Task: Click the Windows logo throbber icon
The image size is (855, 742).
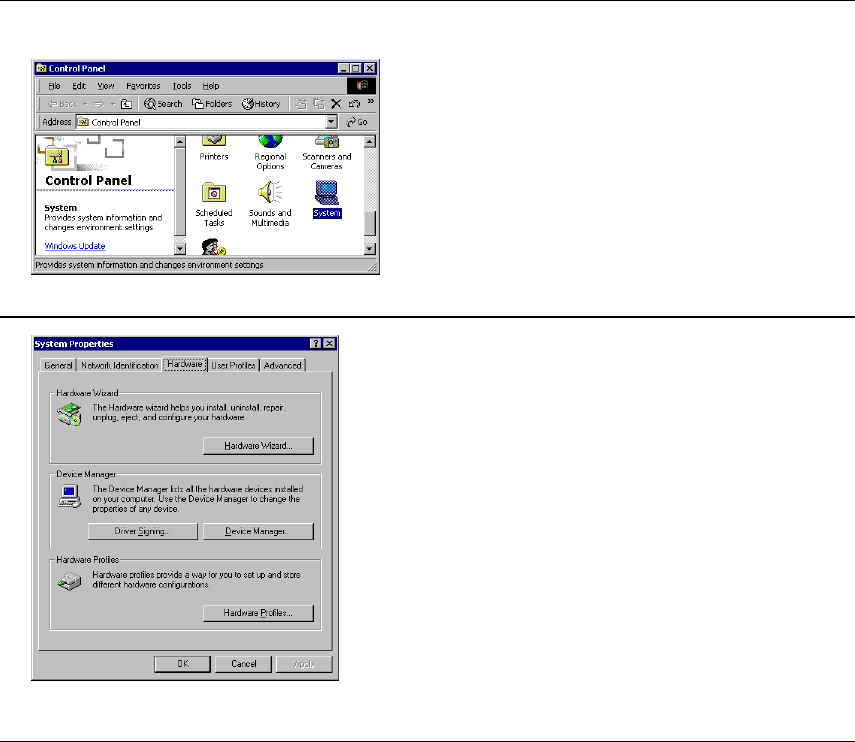Action: (361, 86)
